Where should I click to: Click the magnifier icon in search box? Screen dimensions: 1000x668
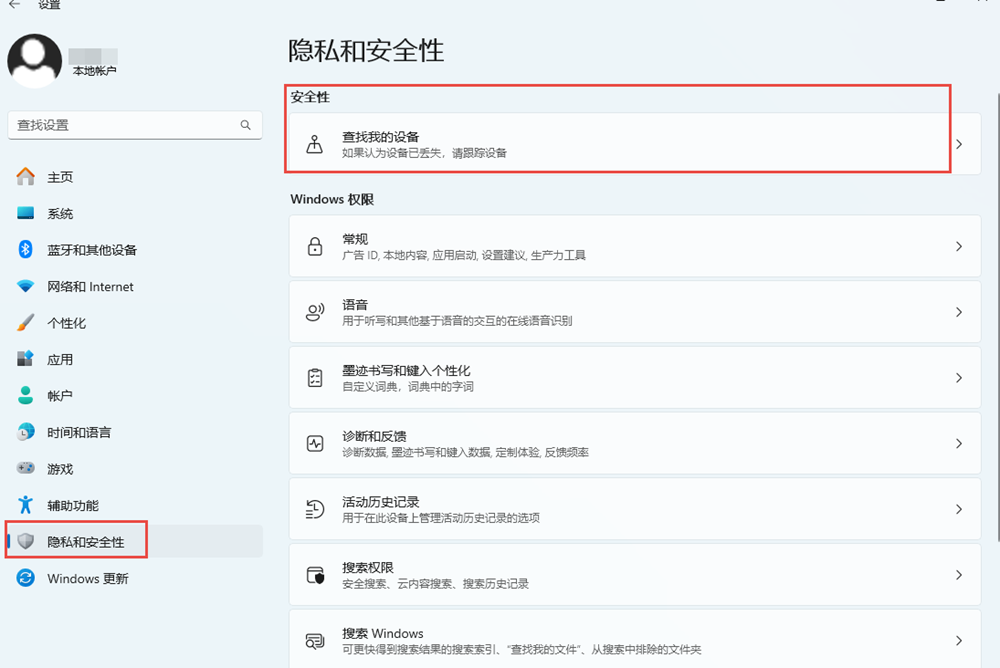(x=246, y=125)
